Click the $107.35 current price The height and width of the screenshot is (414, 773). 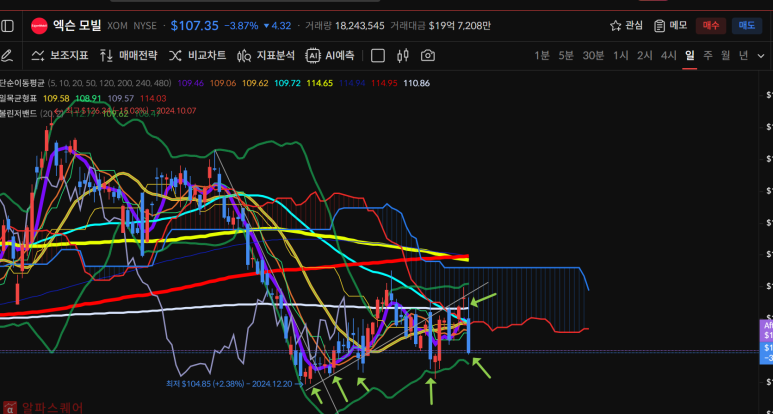[x=195, y=26]
